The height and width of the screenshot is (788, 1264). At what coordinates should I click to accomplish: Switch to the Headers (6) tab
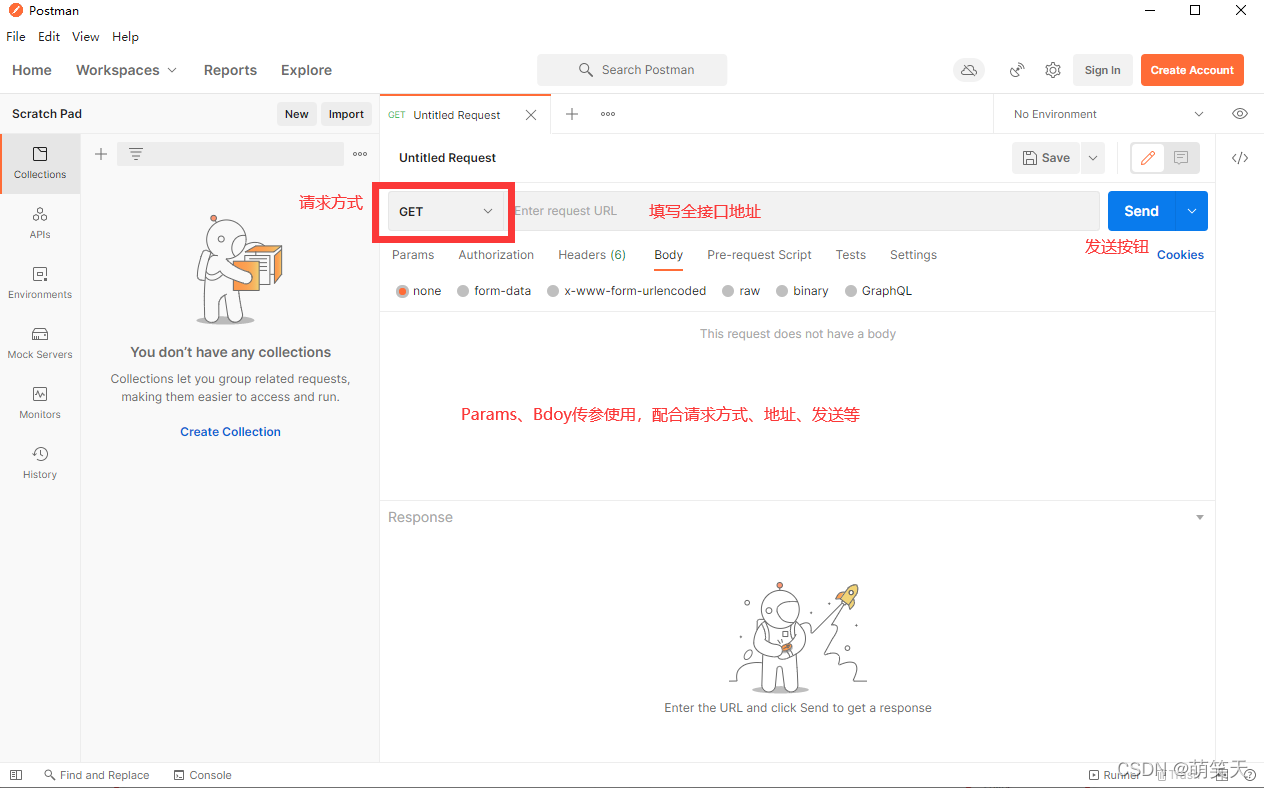point(592,255)
